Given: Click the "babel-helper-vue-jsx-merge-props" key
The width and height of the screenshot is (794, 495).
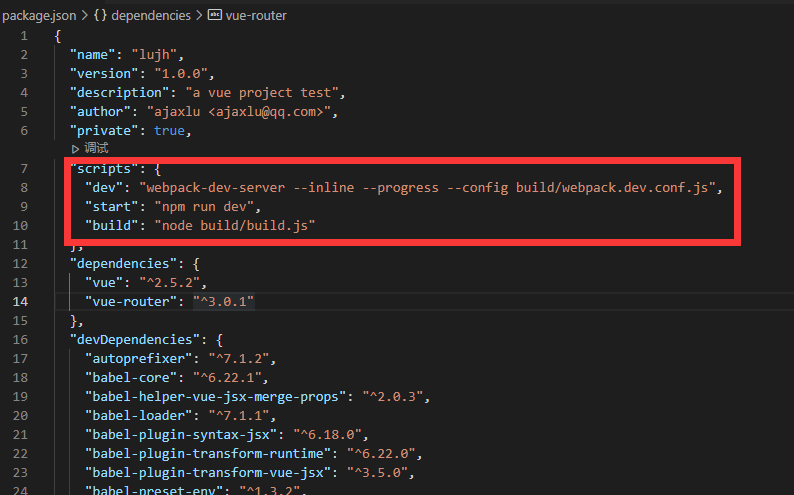Looking at the screenshot, I should point(216,397).
